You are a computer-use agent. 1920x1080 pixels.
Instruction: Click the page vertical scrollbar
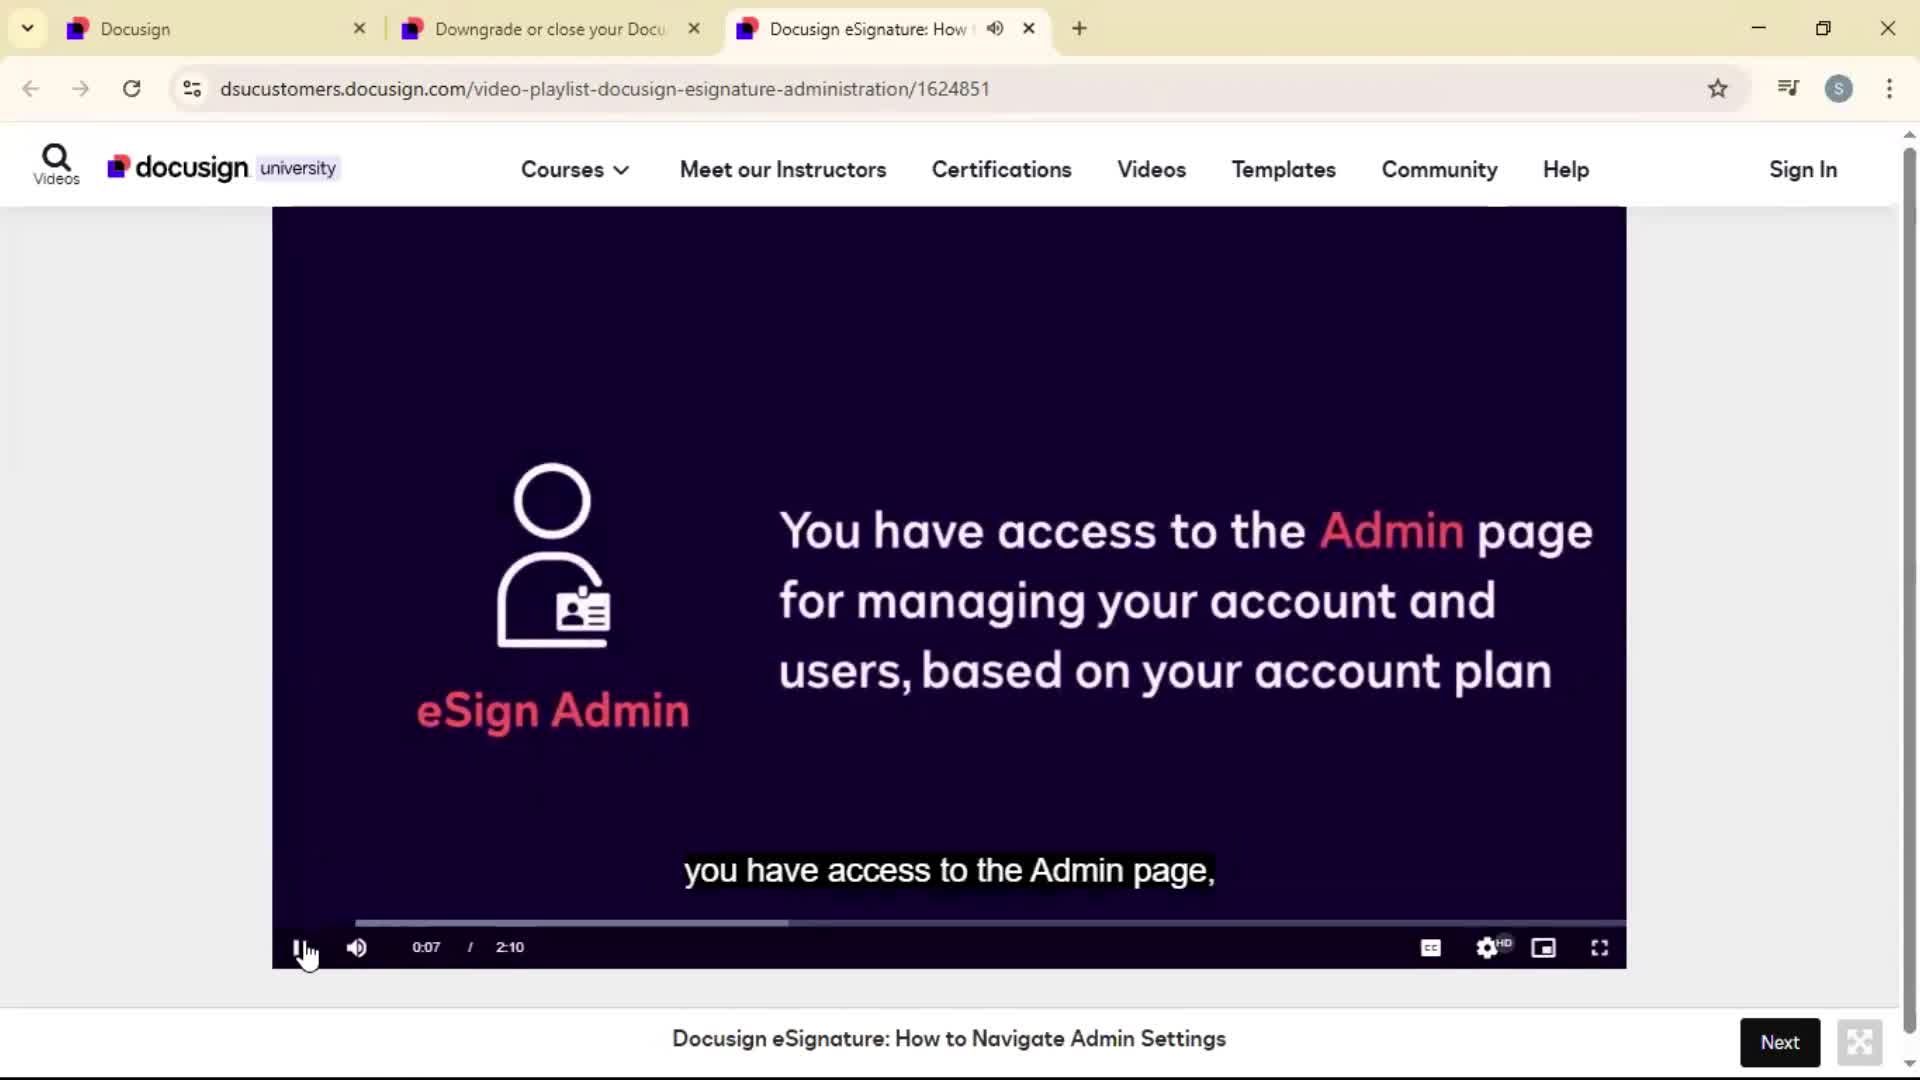coord(1909,590)
